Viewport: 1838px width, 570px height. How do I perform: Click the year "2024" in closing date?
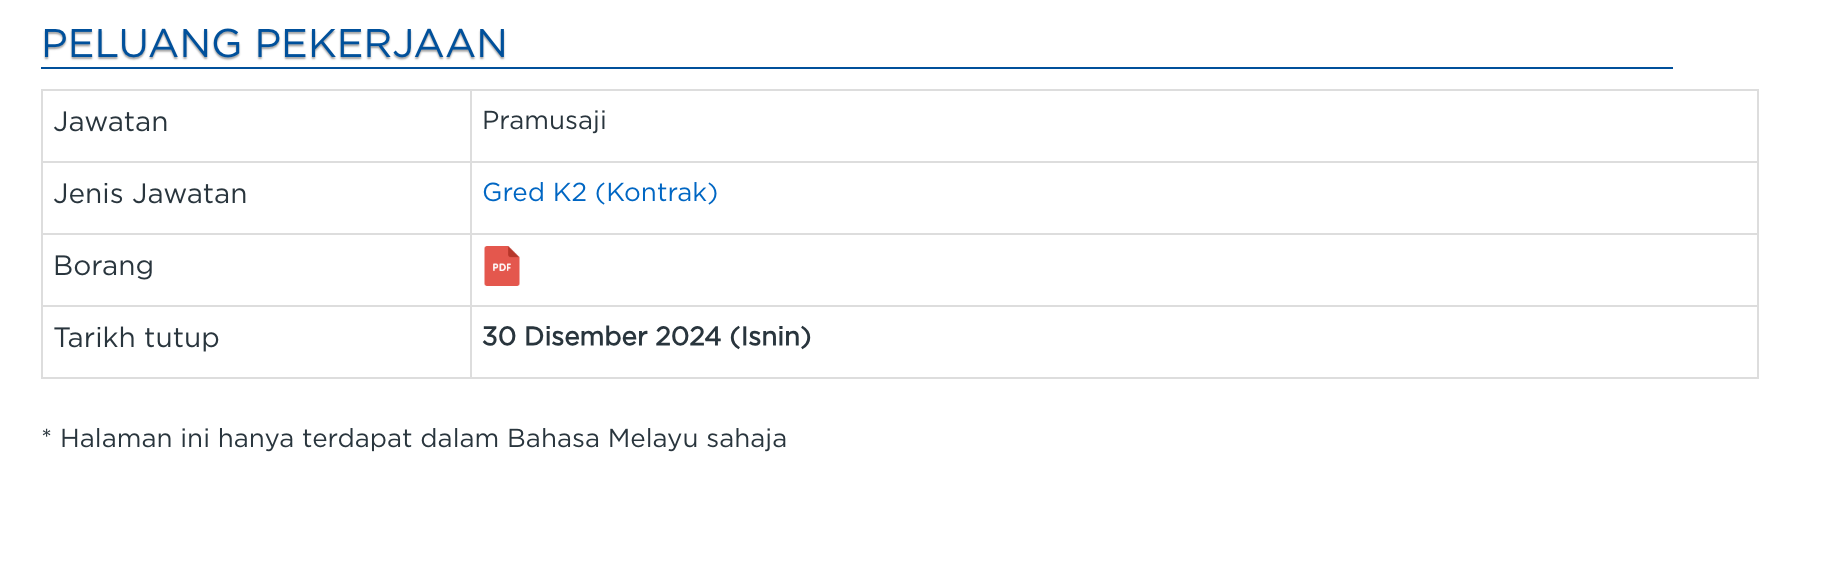coord(688,337)
